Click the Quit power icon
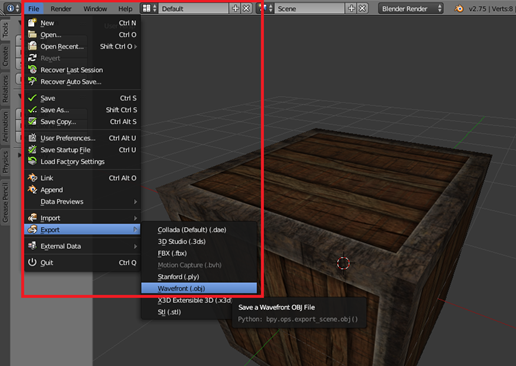This screenshot has height=366, width=516. click(32, 262)
